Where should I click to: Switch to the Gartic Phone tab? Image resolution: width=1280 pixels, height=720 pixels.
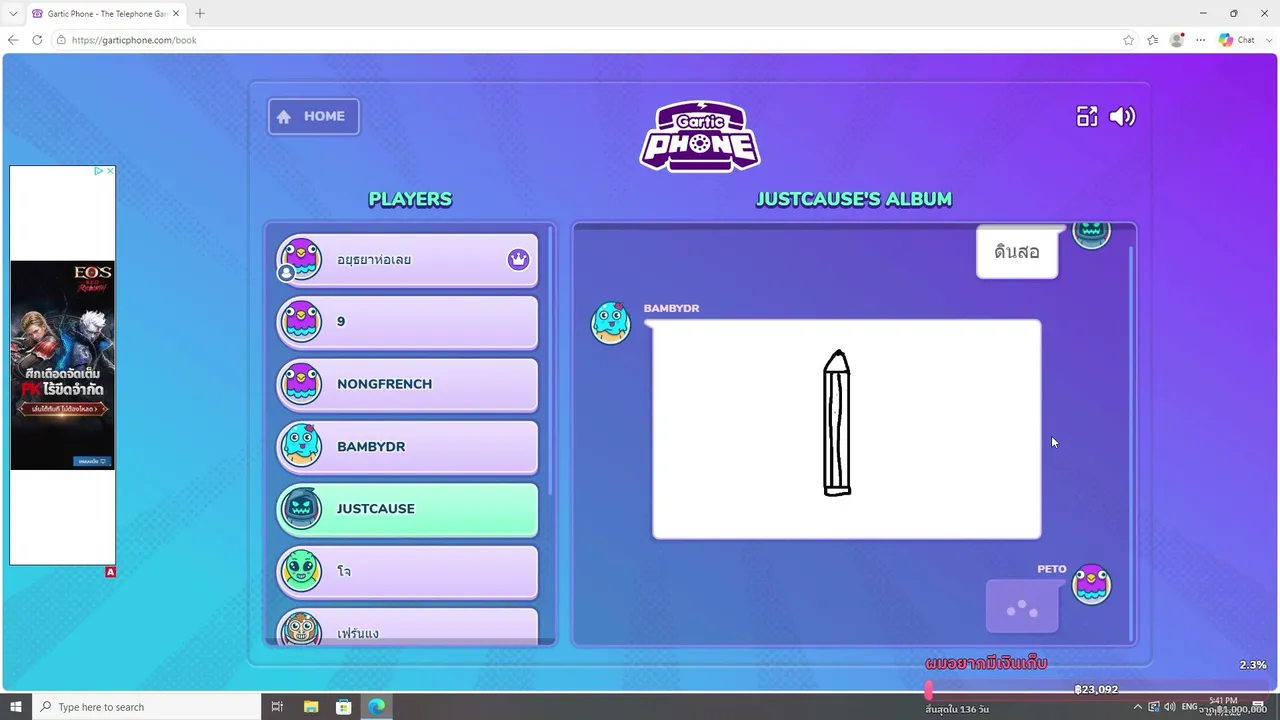click(106, 14)
